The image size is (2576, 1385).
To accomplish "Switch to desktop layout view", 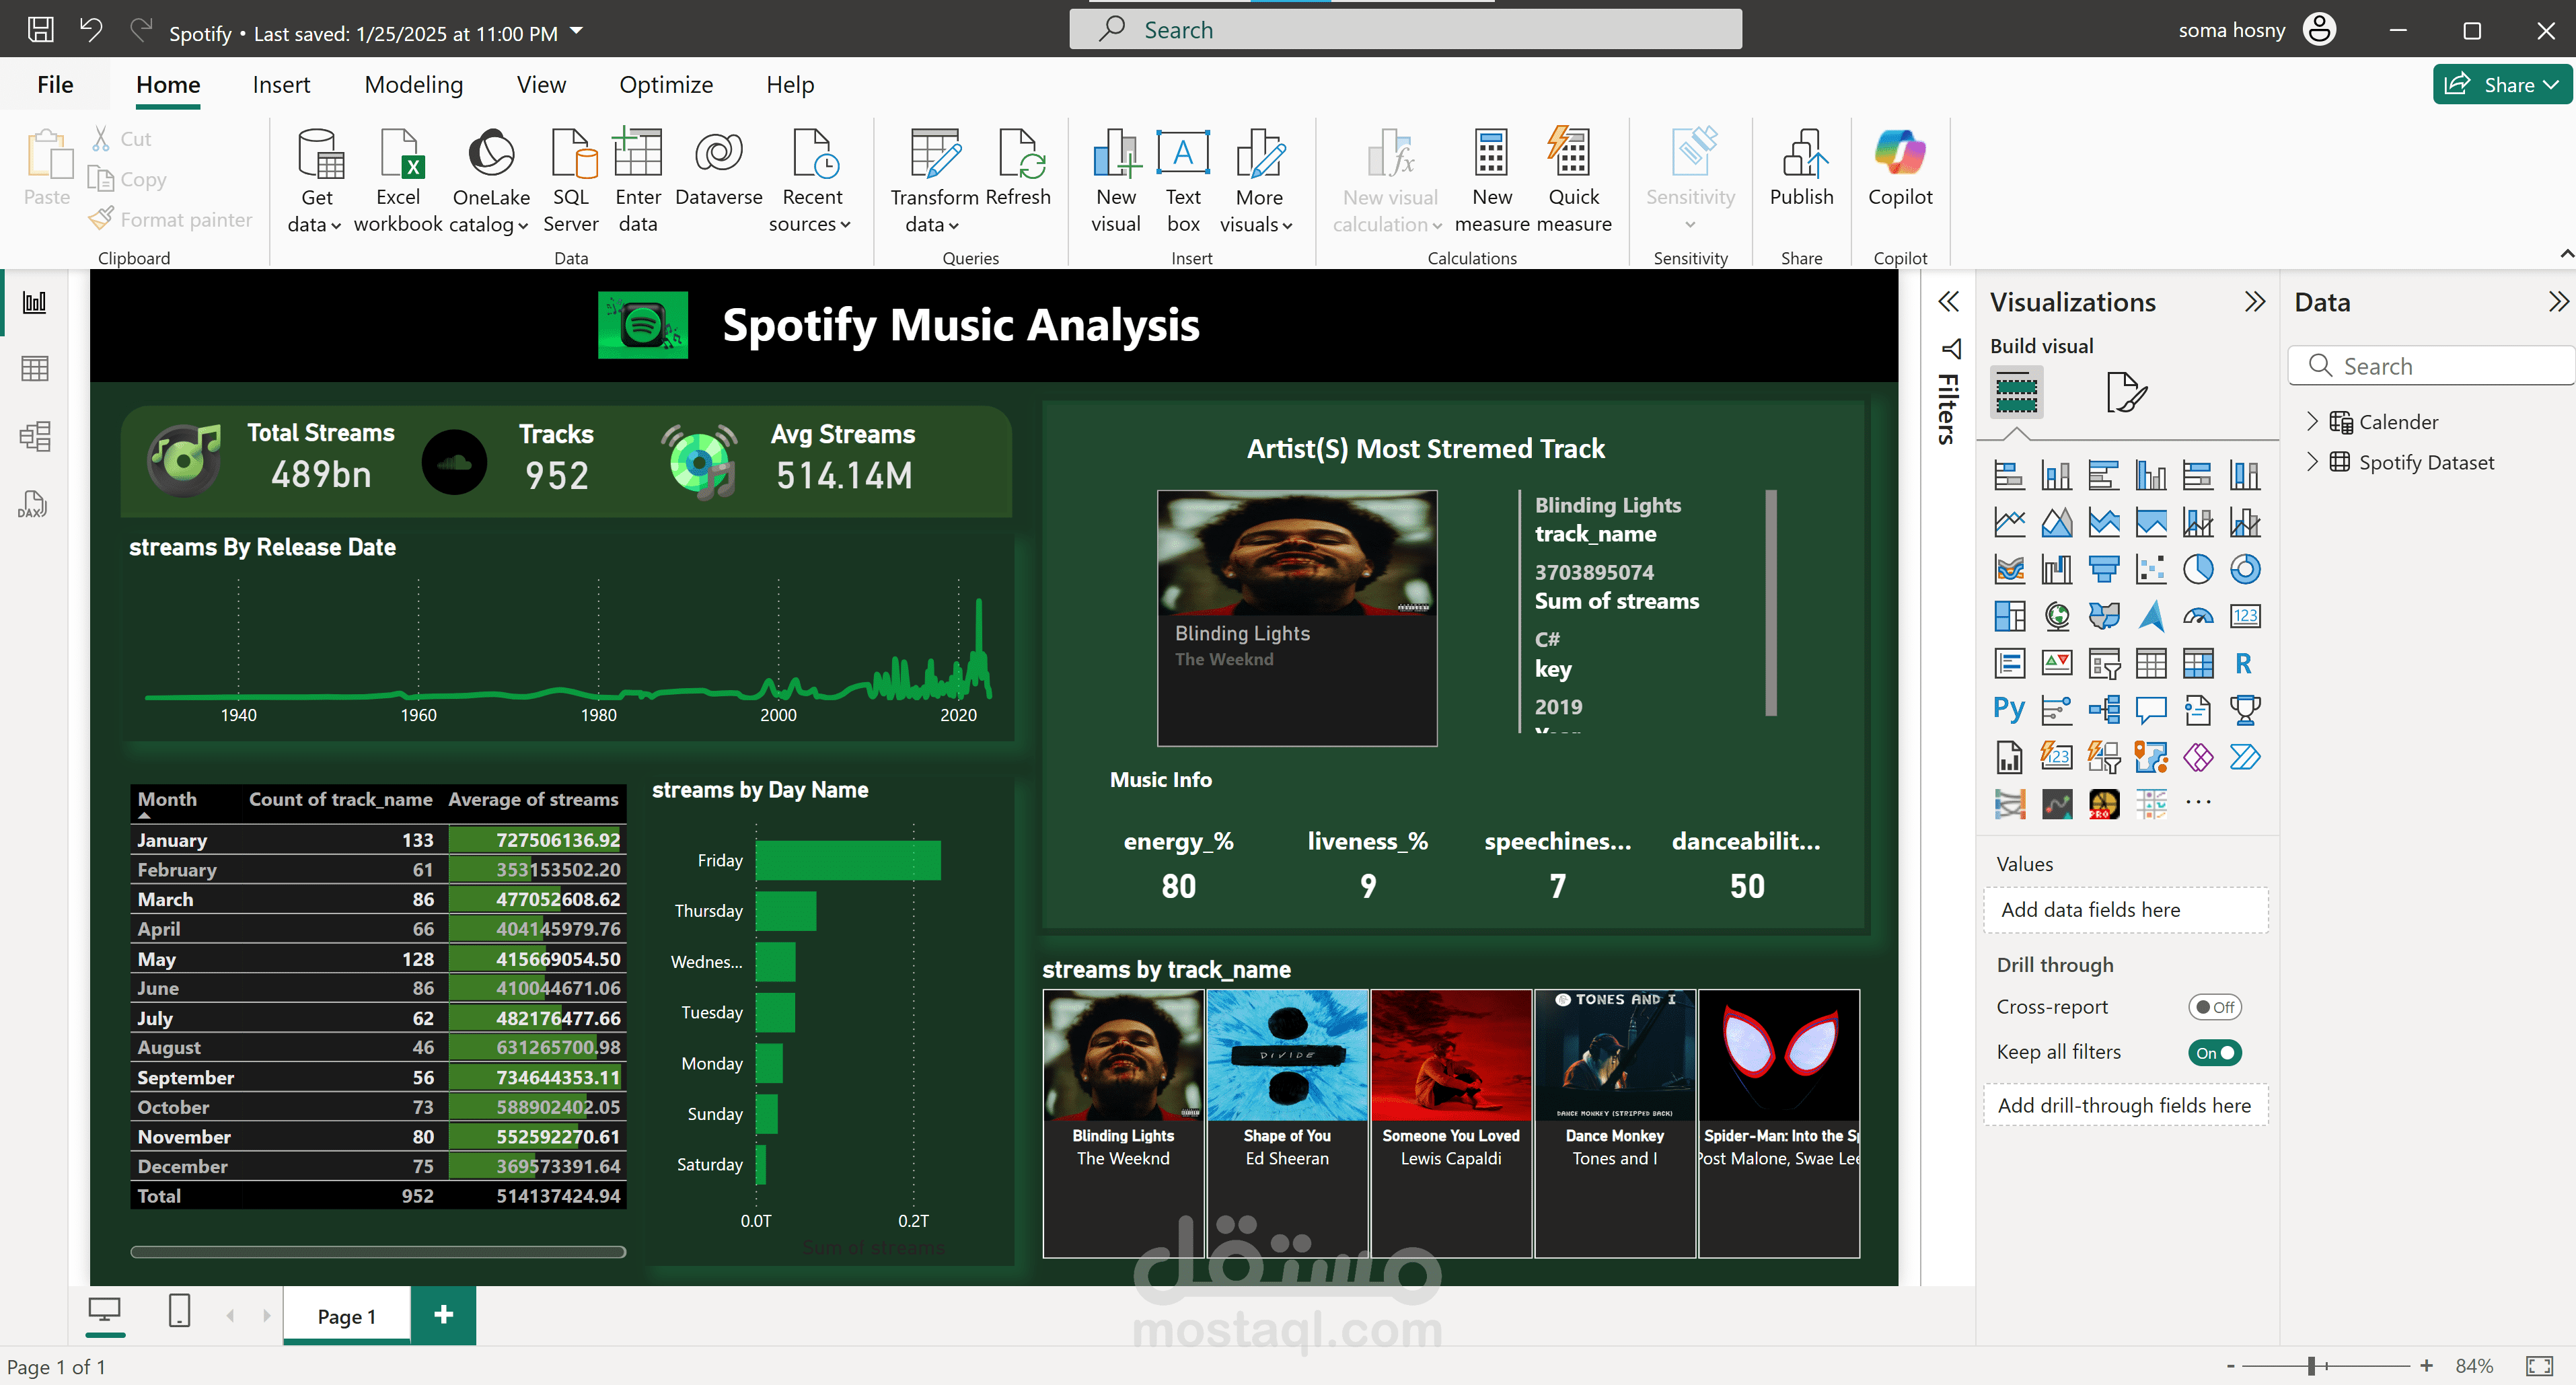I will [x=105, y=1310].
